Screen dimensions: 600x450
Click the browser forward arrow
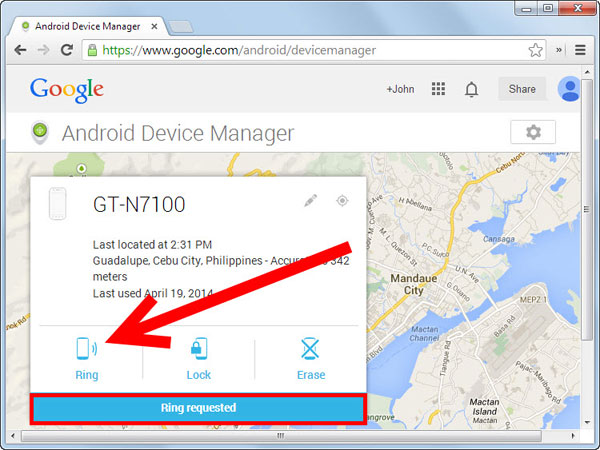click(x=43, y=50)
